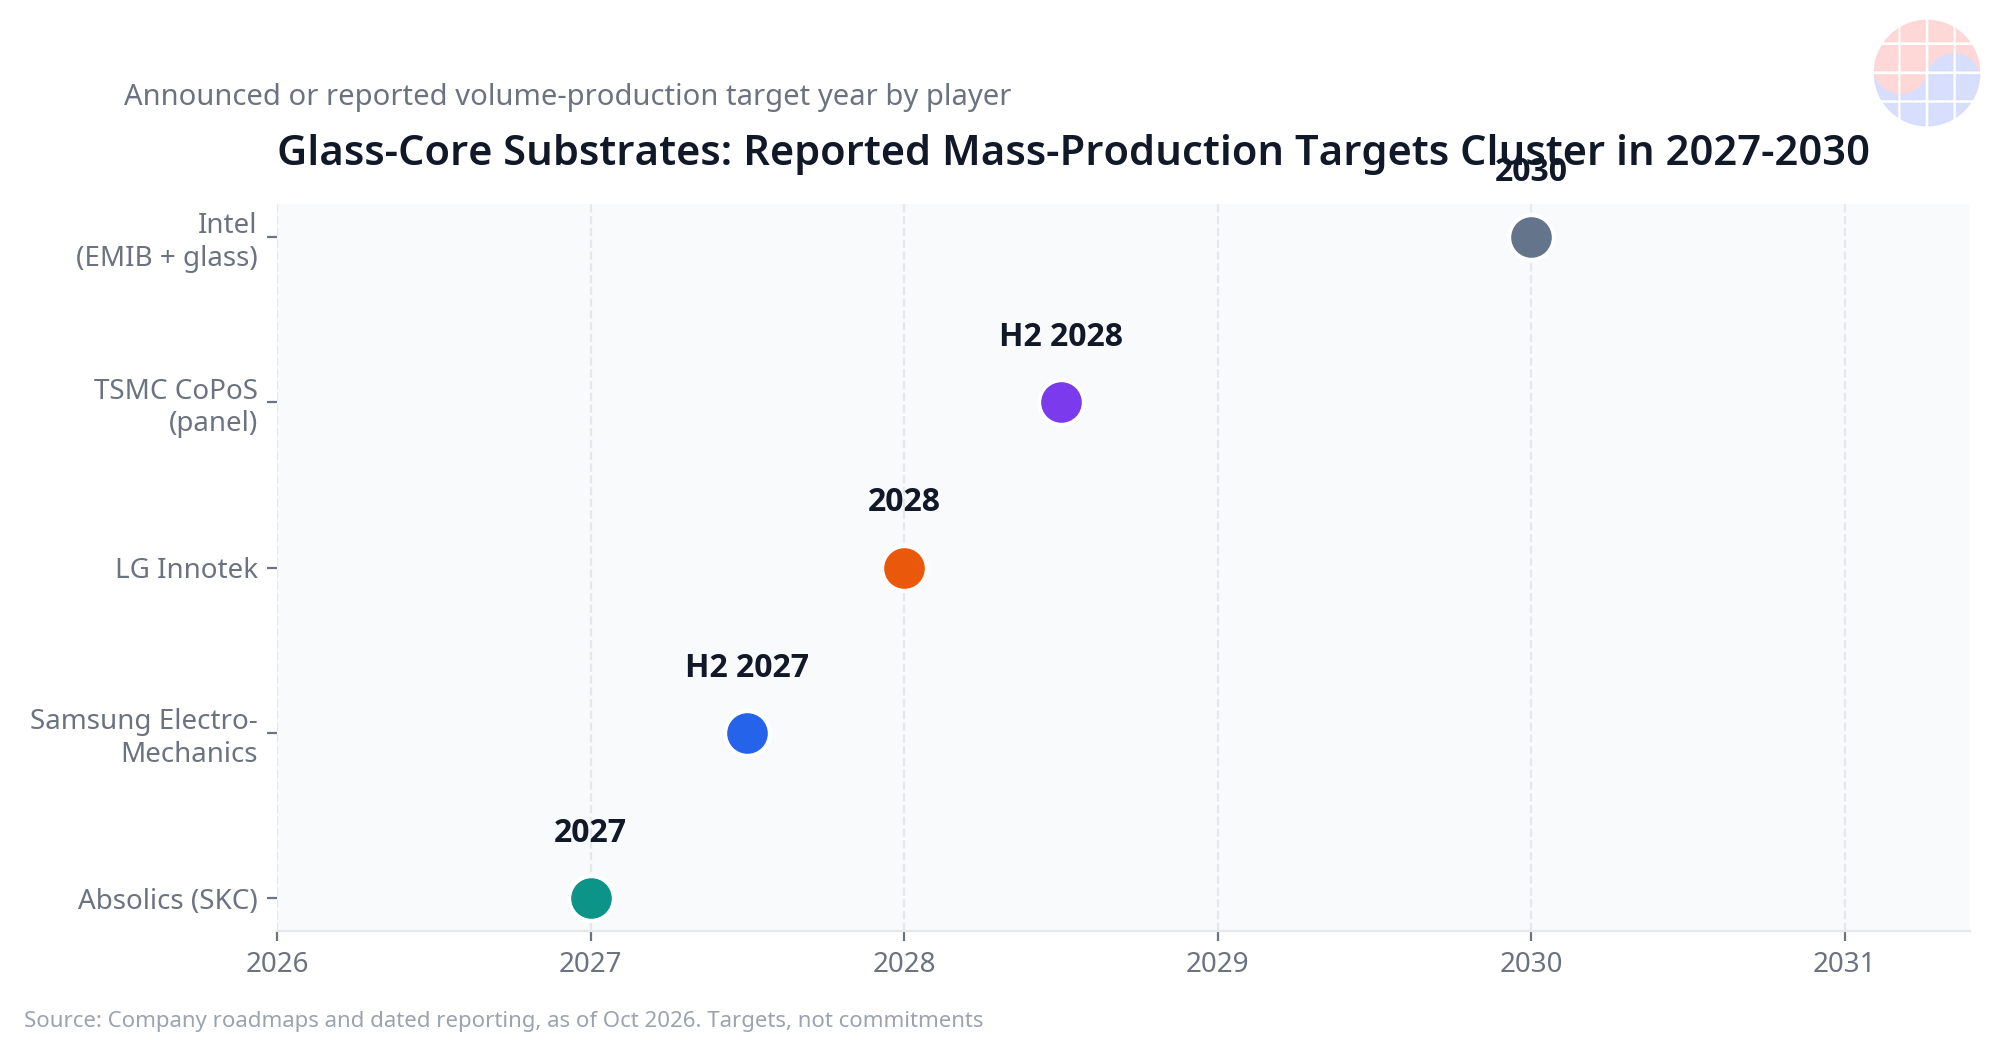Click the H2 2028 data label
The height and width of the screenshot is (1040, 2000).
pyautogui.click(x=1061, y=335)
